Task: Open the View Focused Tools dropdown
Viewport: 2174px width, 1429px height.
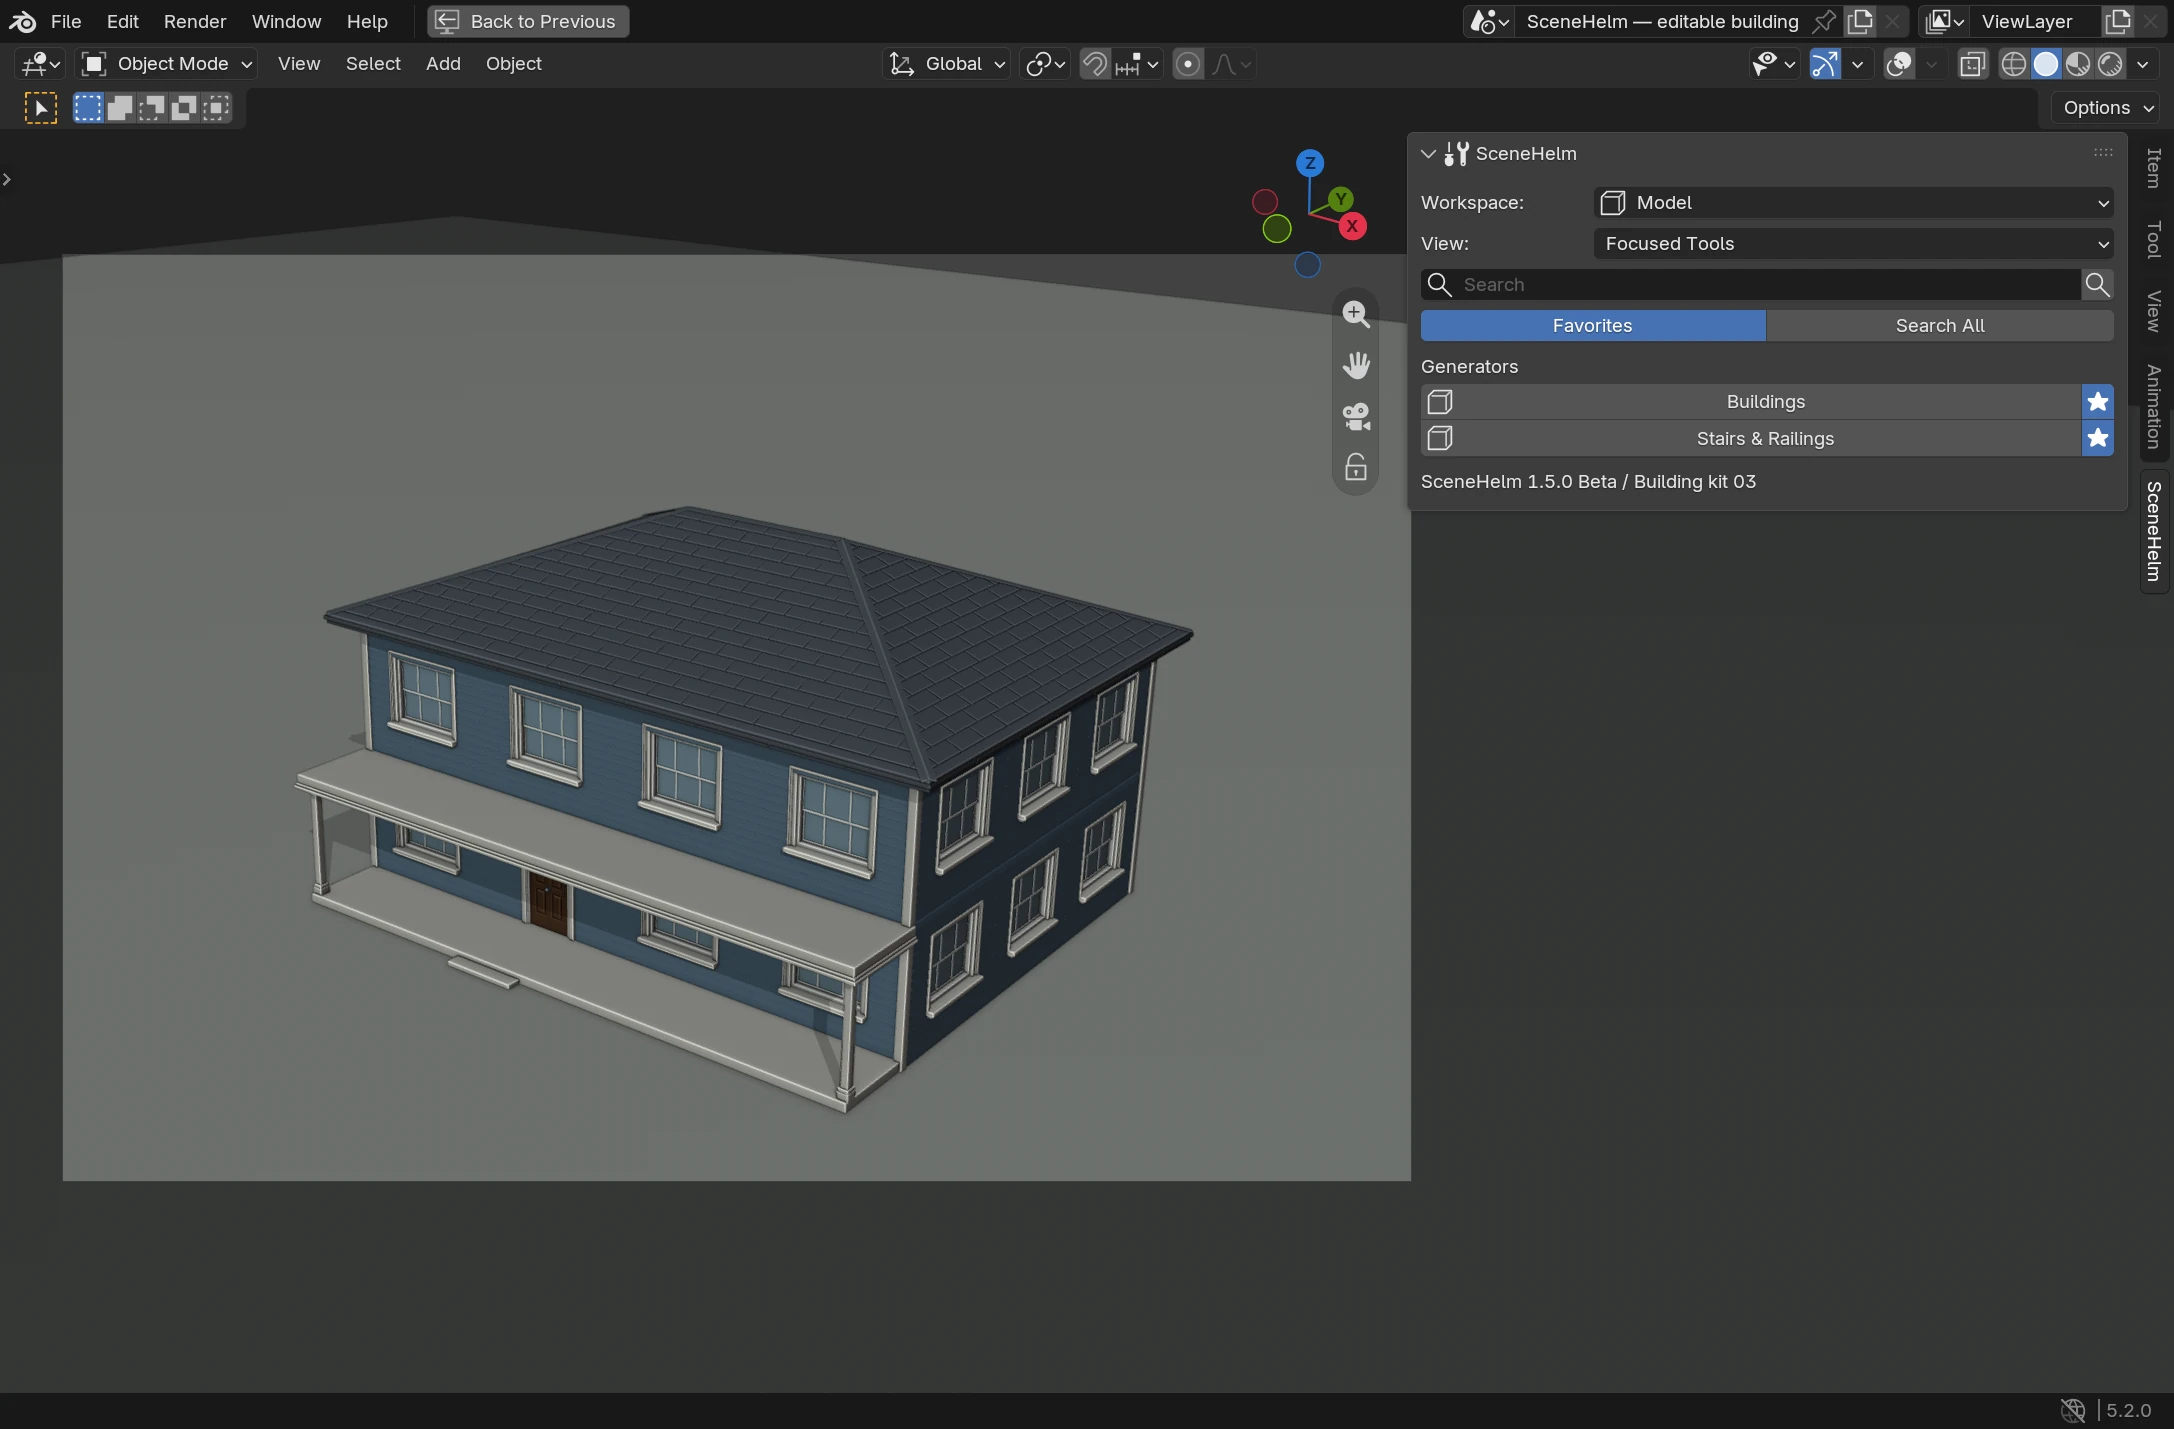Action: tap(1853, 244)
